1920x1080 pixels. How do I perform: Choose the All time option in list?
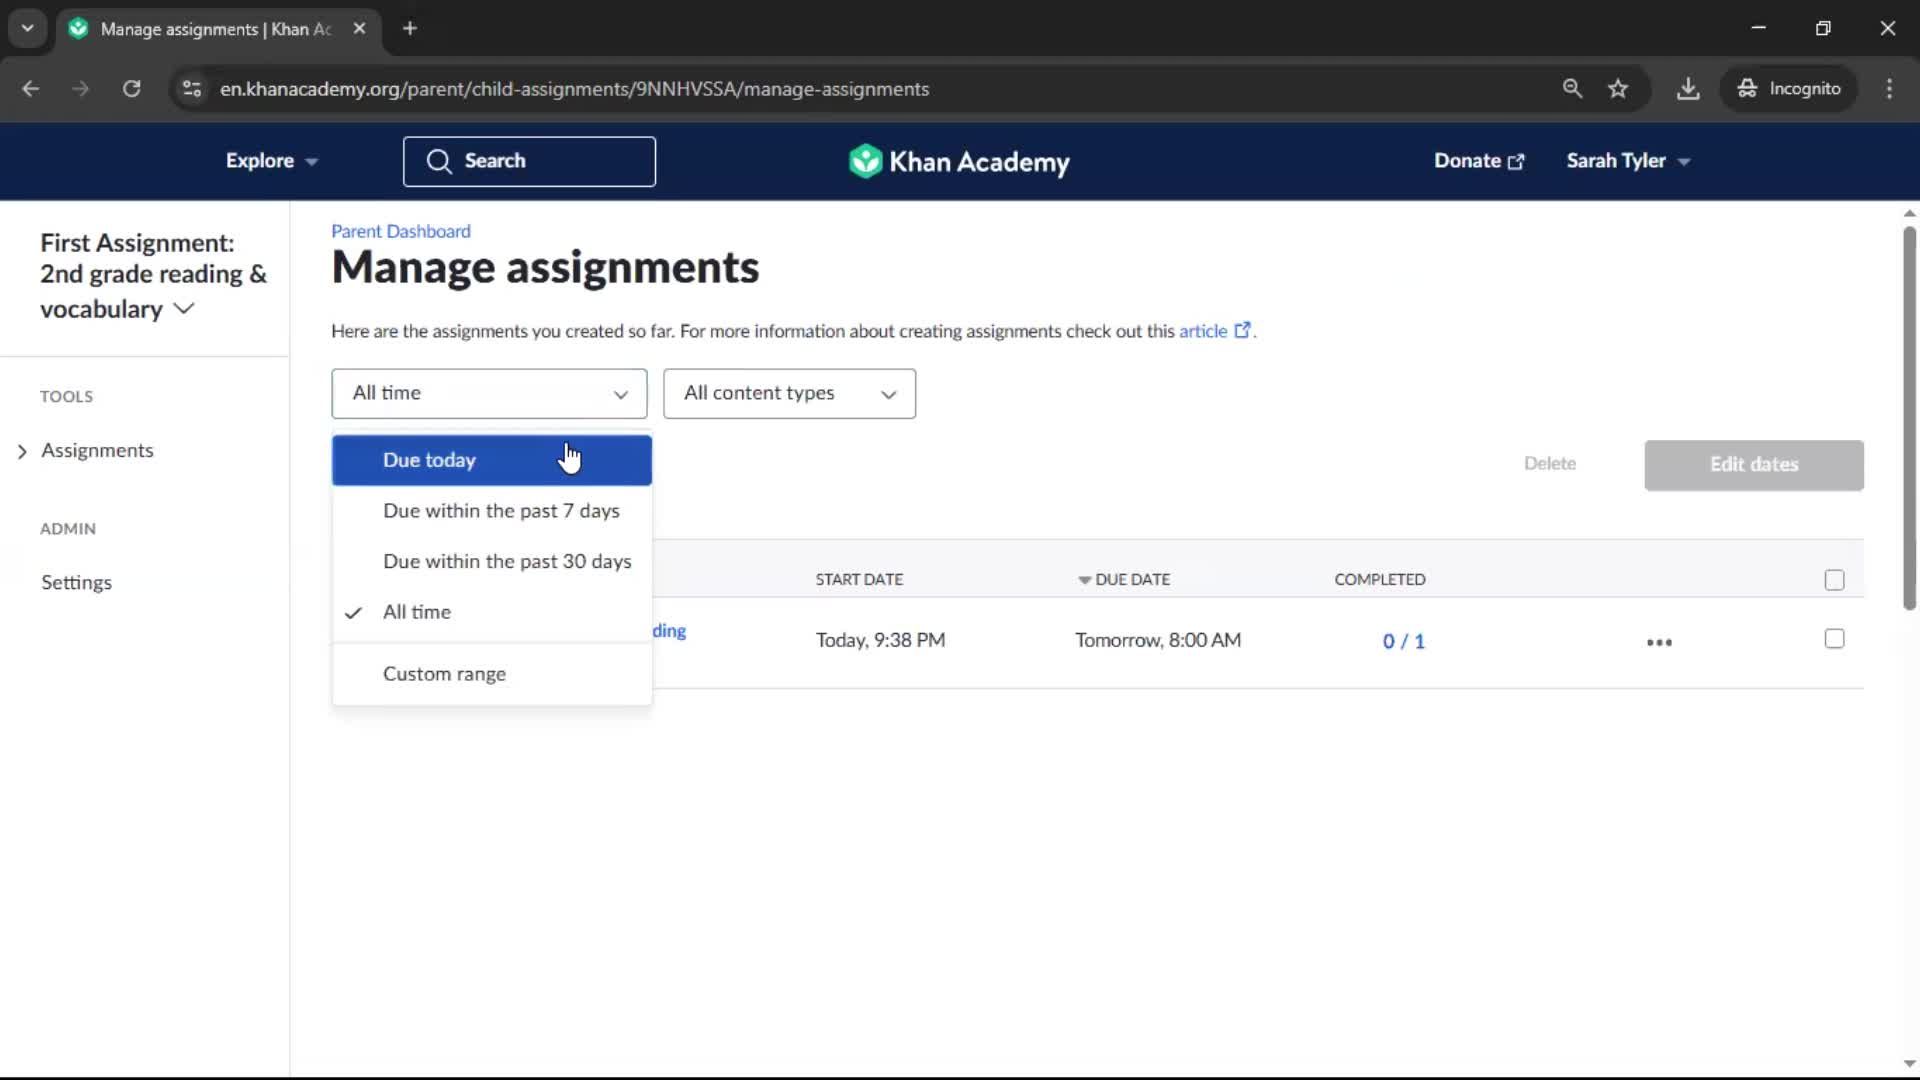point(492,612)
